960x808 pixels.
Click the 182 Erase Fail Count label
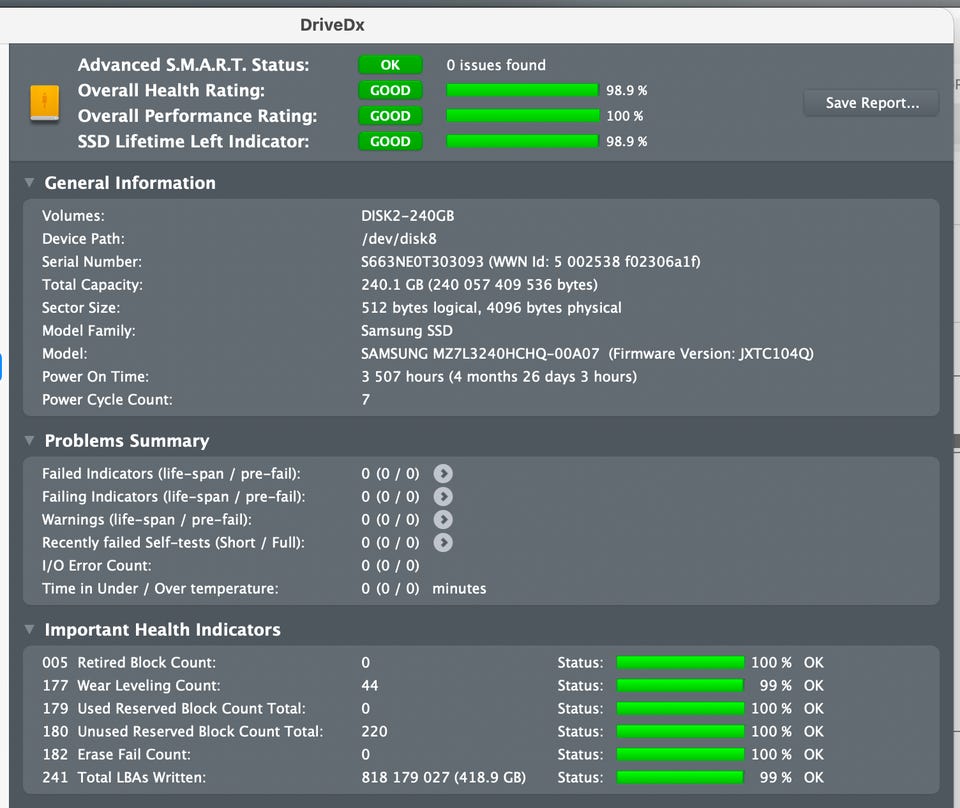point(116,754)
